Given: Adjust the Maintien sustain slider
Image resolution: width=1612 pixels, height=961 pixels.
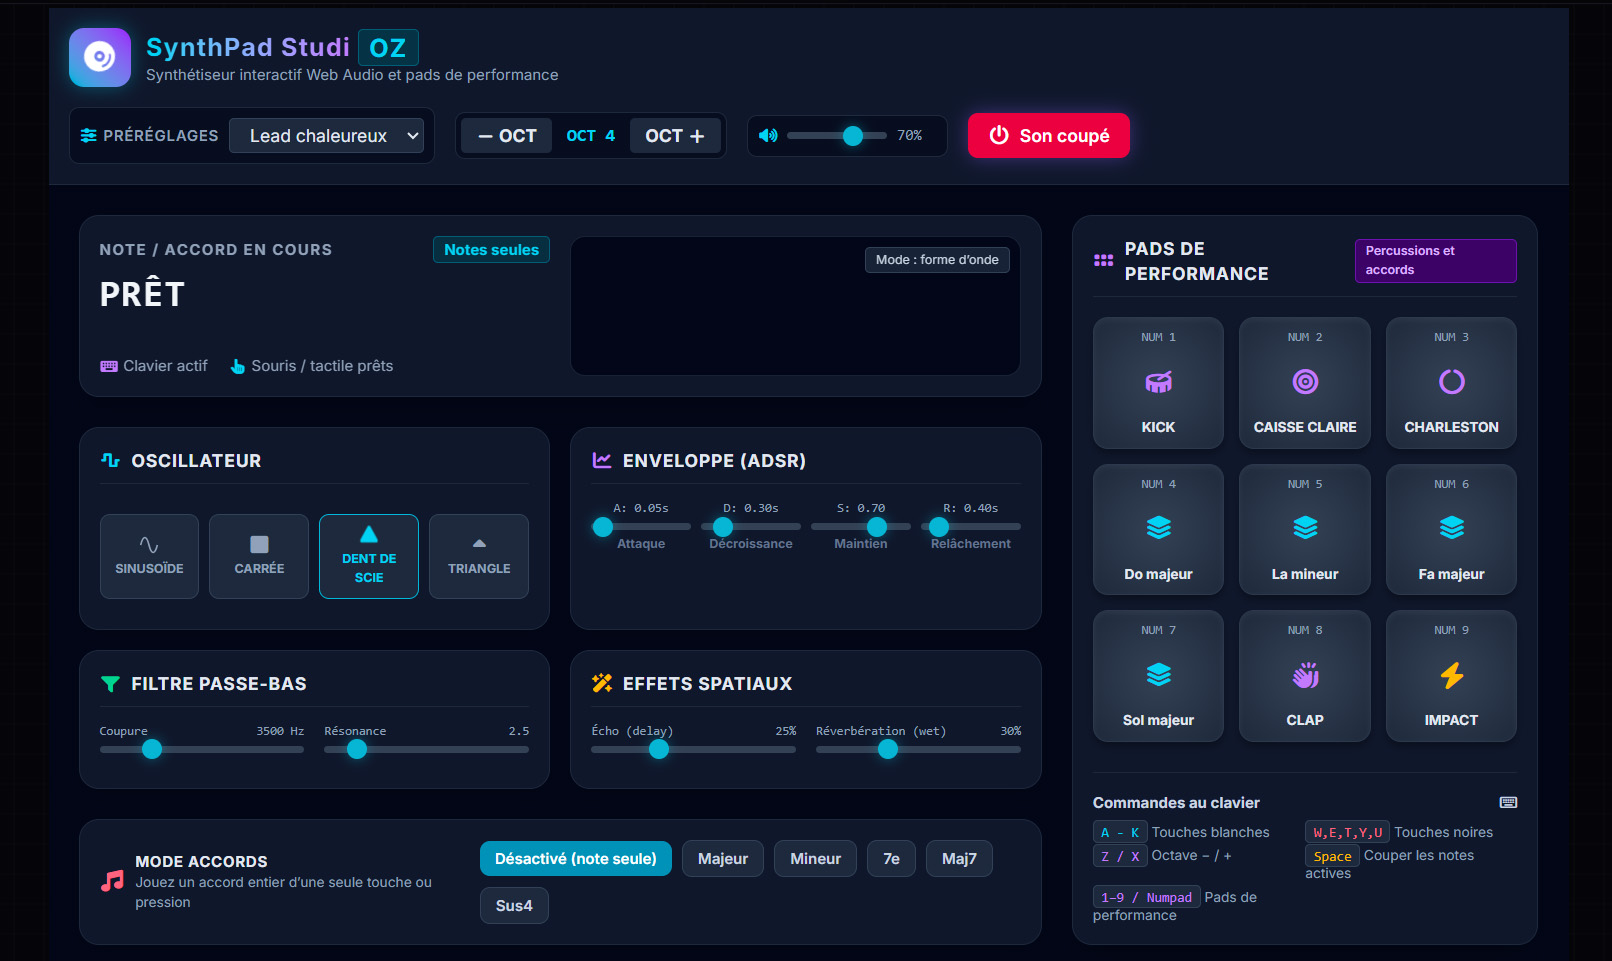Looking at the screenshot, I should click(x=861, y=526).
